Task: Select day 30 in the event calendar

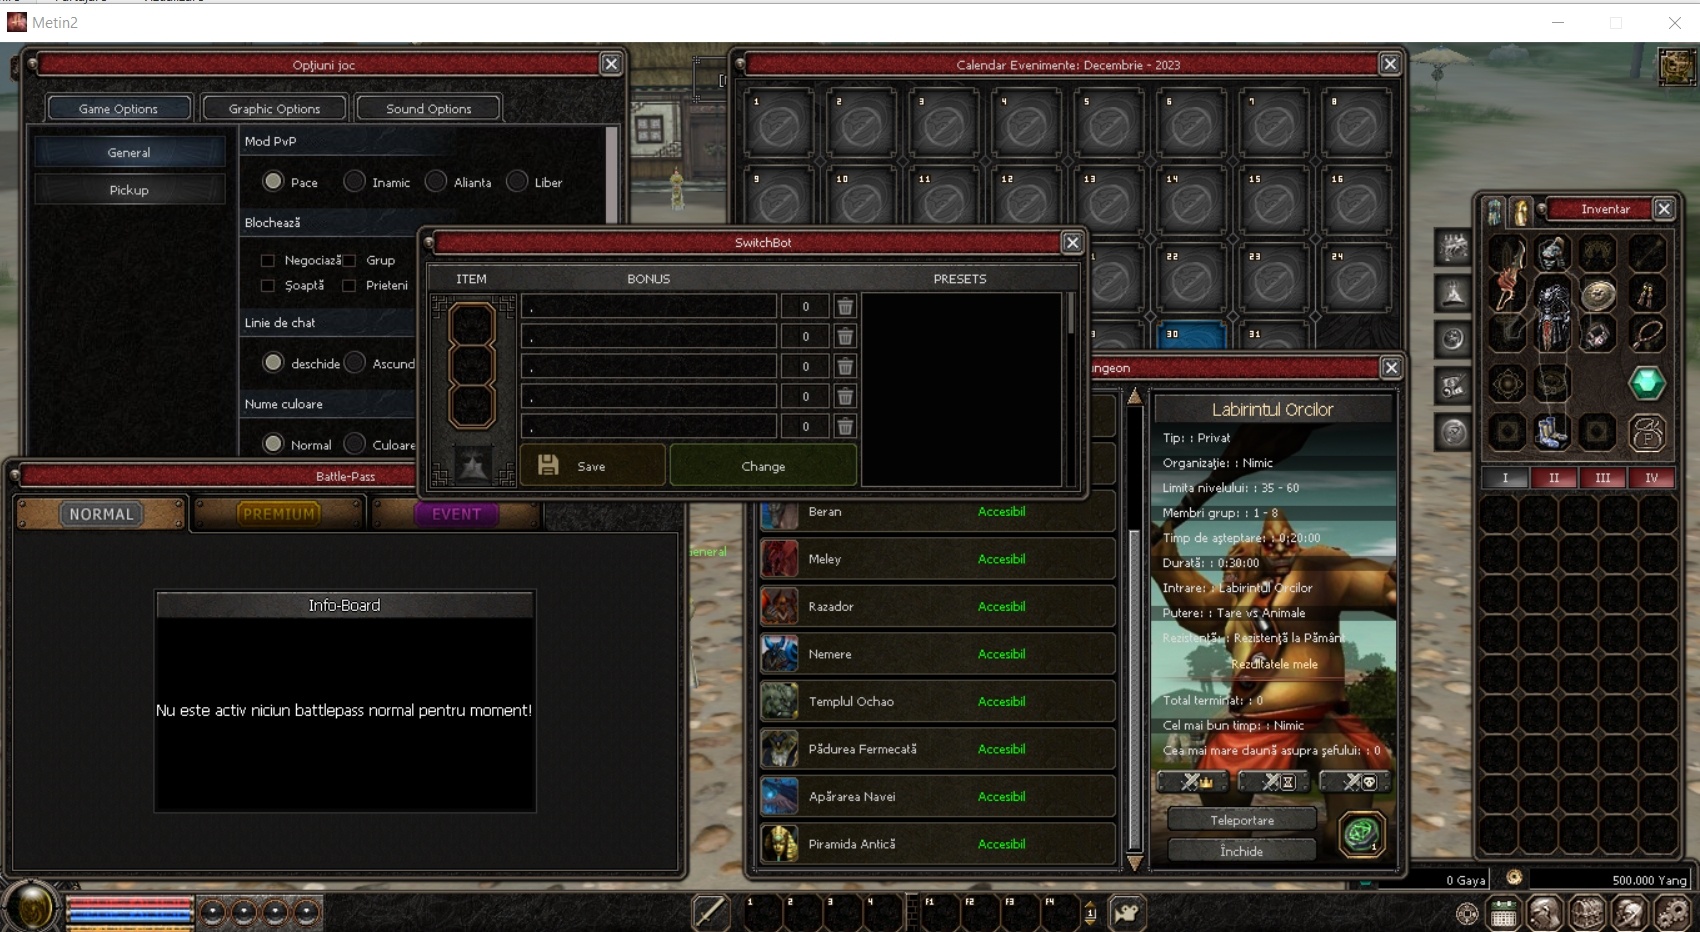Action: (x=1191, y=335)
